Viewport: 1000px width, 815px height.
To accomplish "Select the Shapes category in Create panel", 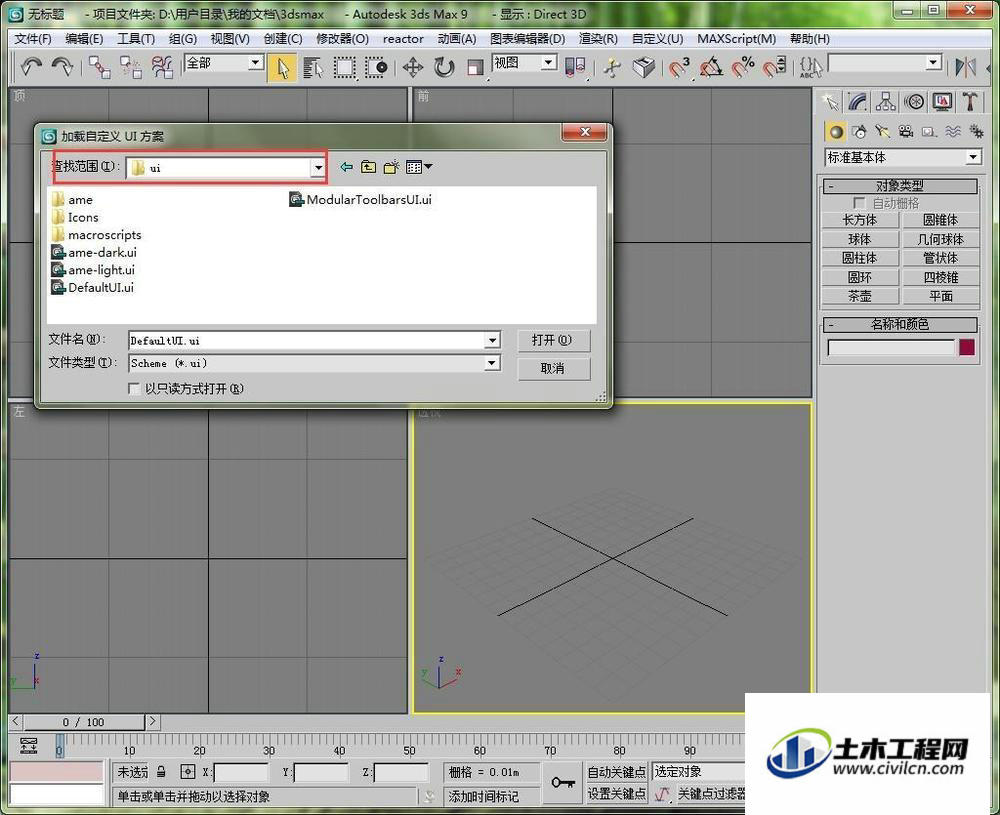I will pyautogui.click(x=859, y=131).
